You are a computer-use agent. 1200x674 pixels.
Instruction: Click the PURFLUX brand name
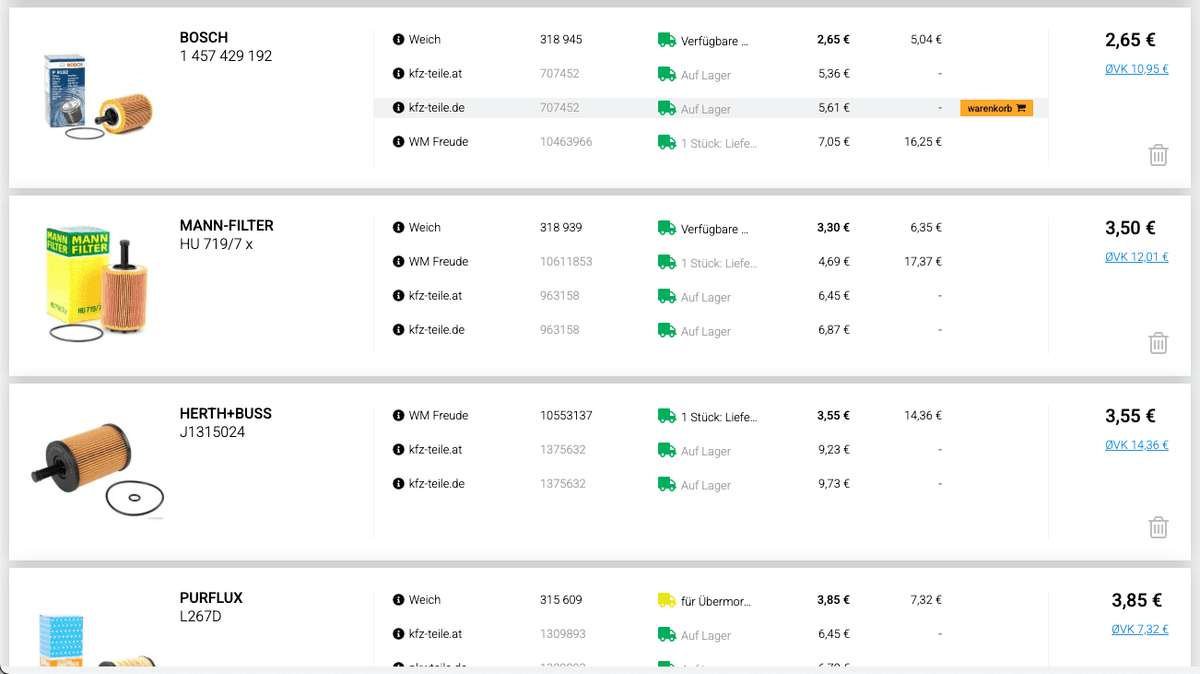pyautogui.click(x=211, y=598)
